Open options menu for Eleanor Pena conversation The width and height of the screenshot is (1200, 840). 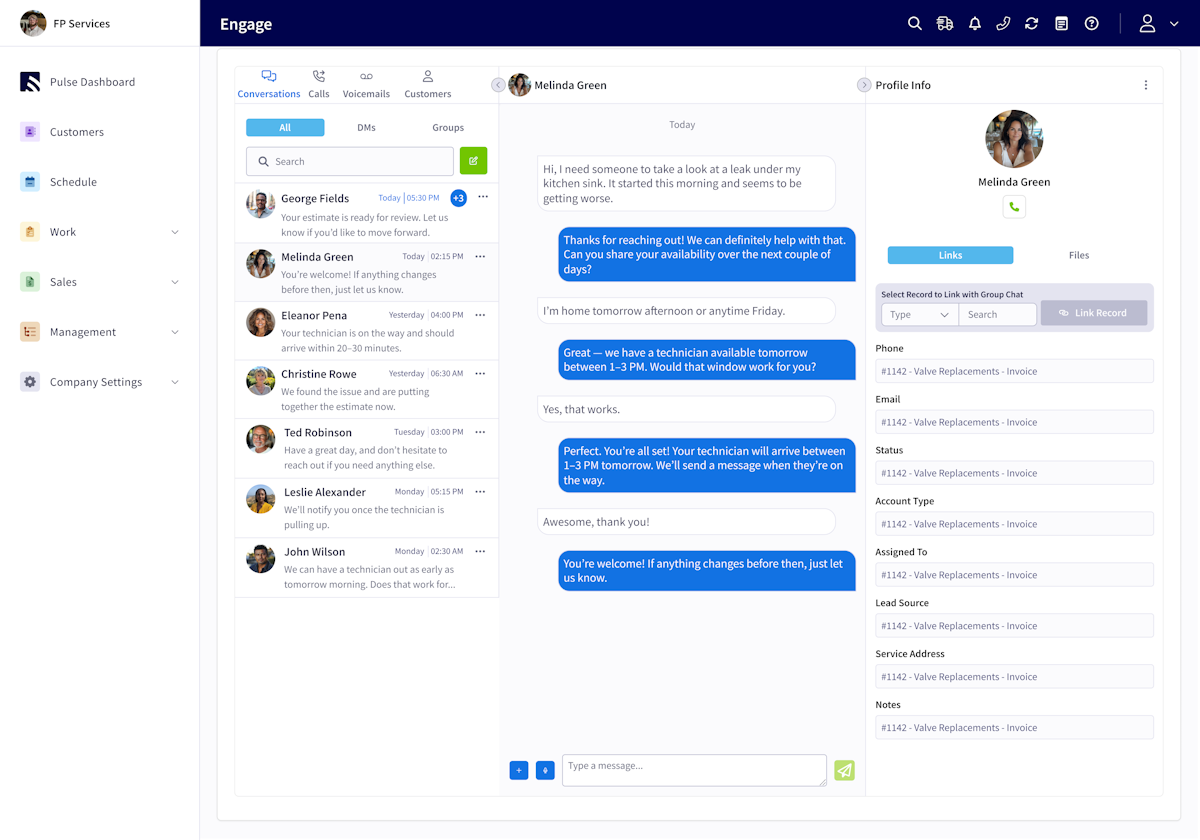(480, 315)
